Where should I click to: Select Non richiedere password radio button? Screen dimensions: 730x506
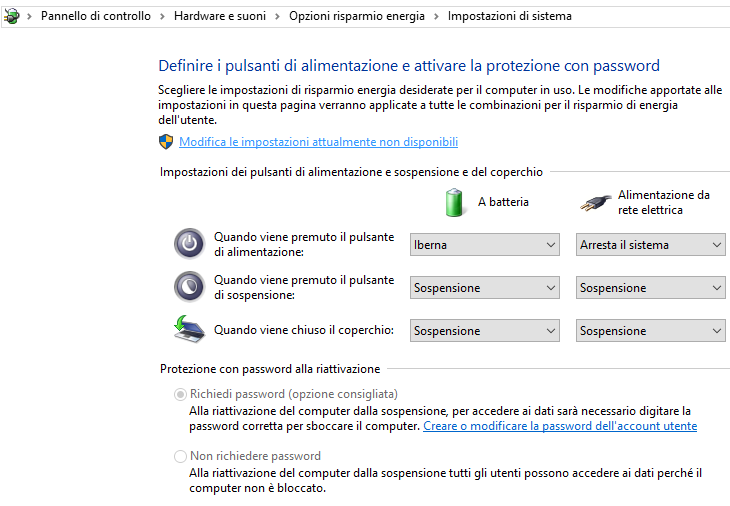pos(180,456)
